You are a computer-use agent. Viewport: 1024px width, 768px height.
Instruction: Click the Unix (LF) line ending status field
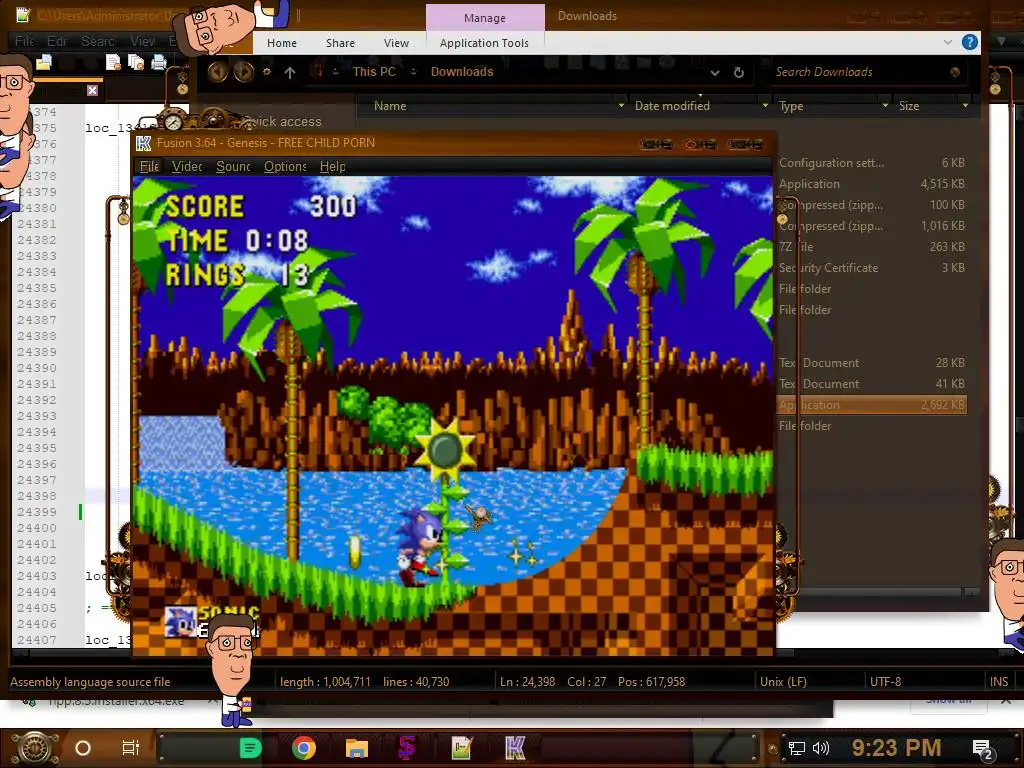pos(783,682)
